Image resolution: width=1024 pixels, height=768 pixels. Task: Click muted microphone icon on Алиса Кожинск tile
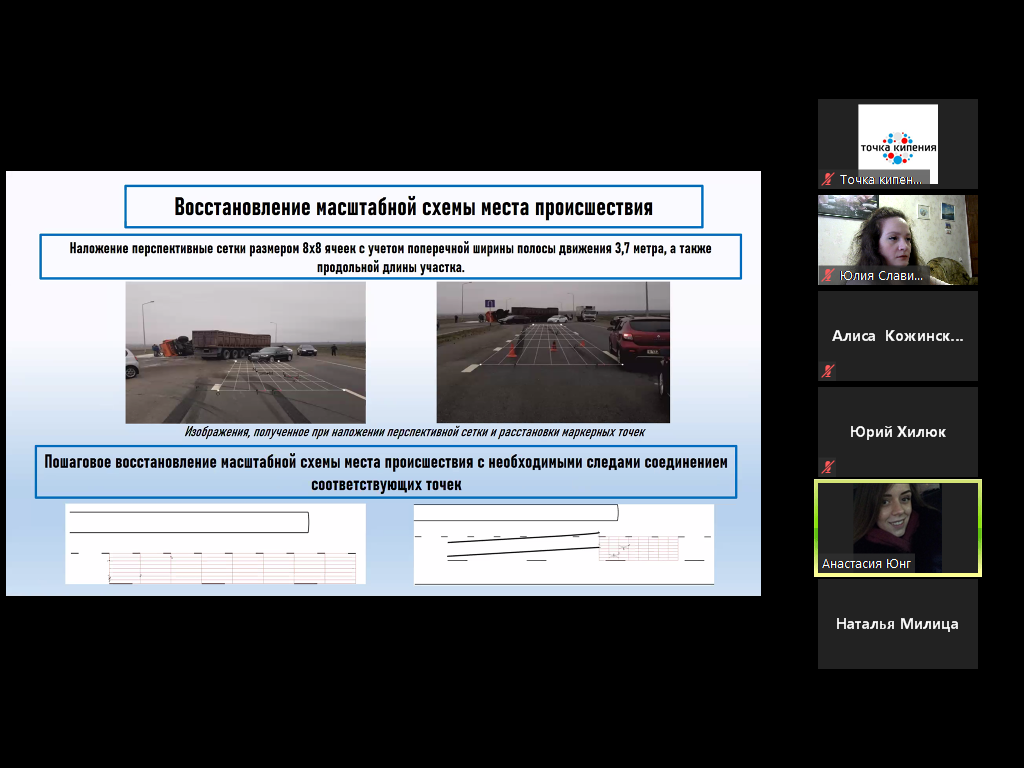[x=828, y=371]
